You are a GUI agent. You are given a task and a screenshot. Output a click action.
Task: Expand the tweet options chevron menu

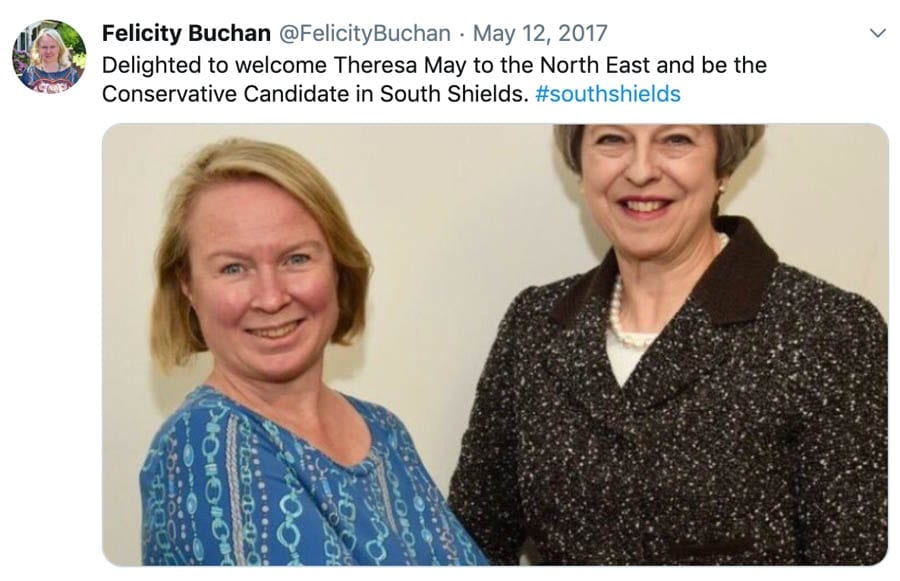pyautogui.click(x=877, y=33)
